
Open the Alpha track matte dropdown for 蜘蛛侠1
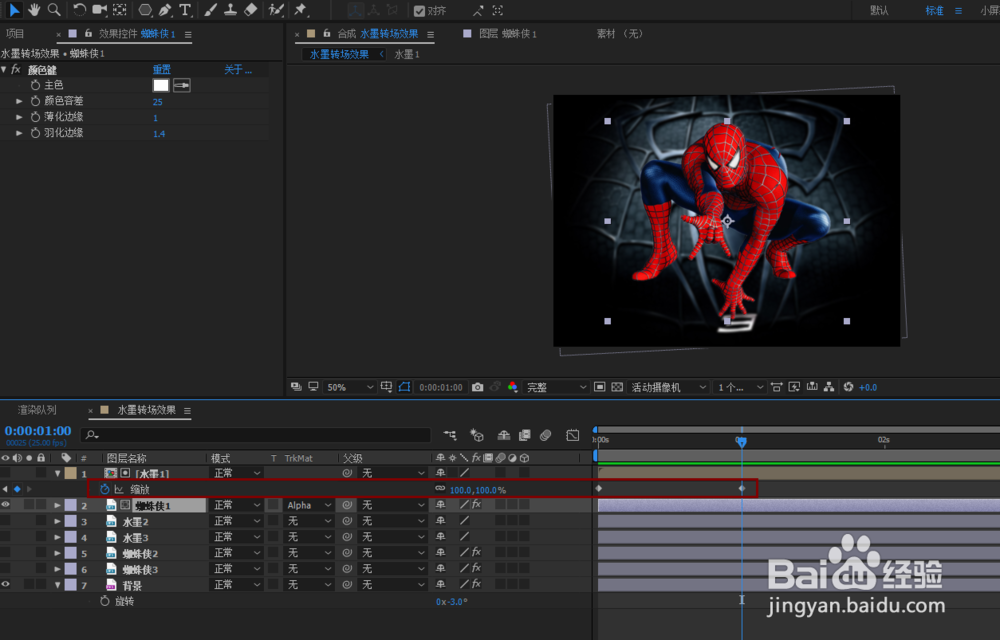click(308, 505)
